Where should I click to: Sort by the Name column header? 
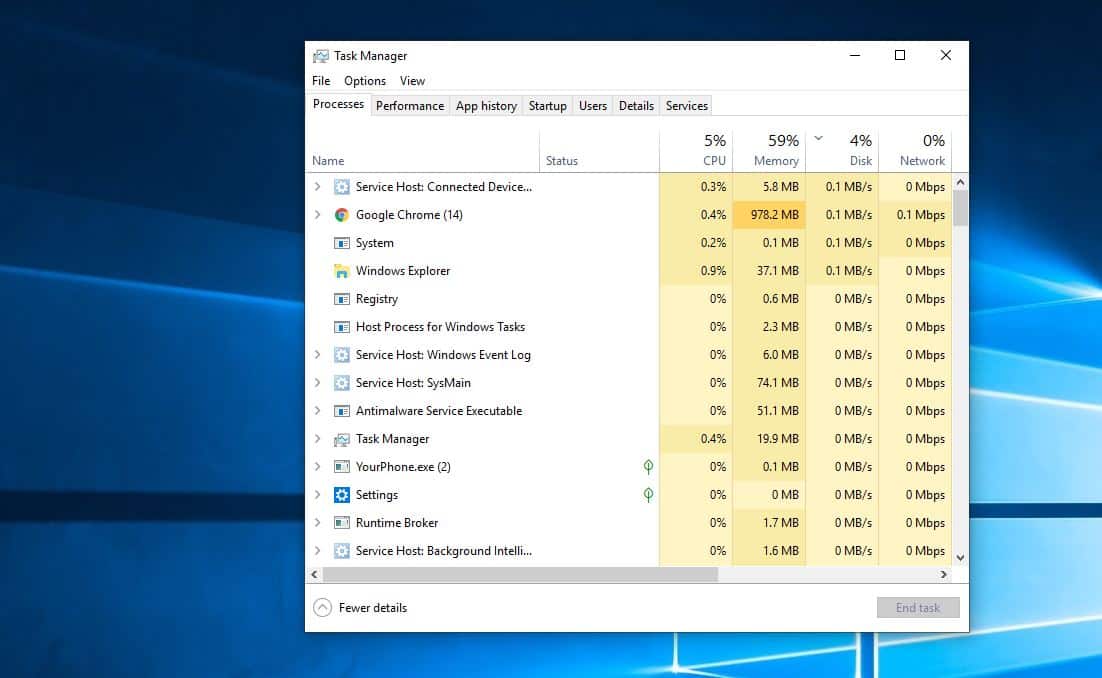click(x=422, y=151)
